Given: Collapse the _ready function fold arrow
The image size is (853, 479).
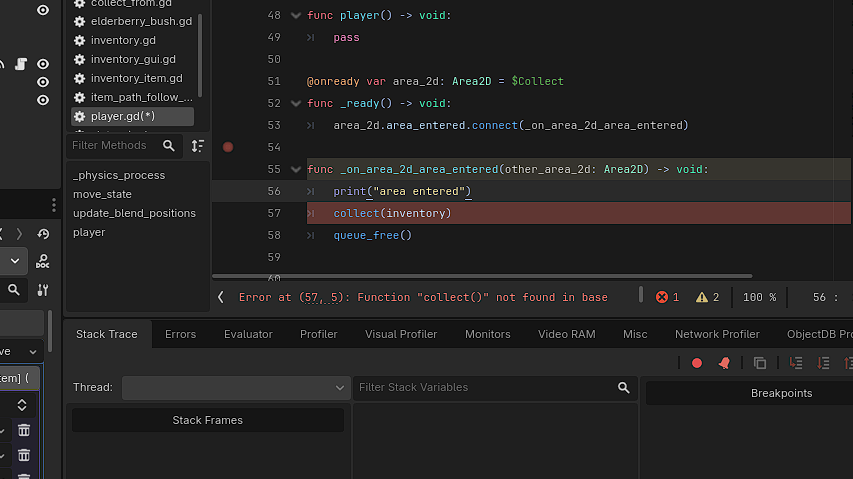Looking at the screenshot, I should 295,104.
